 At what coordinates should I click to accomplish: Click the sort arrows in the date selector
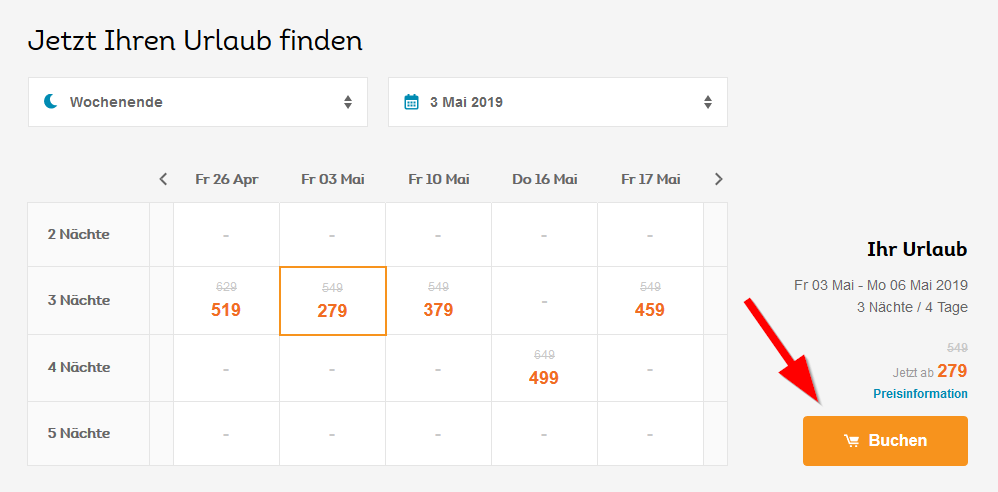708,102
